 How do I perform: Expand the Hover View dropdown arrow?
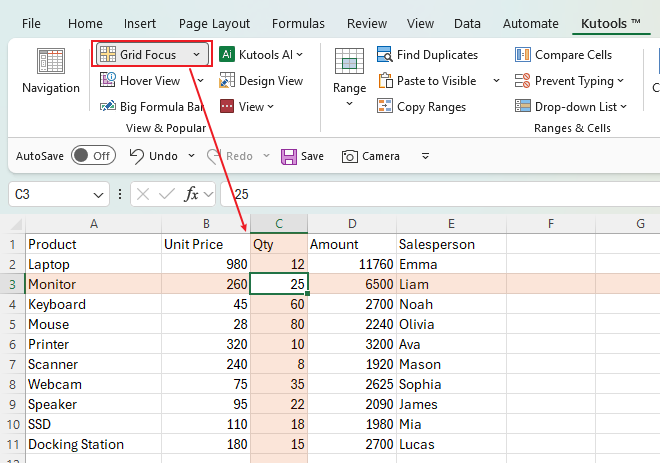coord(200,80)
